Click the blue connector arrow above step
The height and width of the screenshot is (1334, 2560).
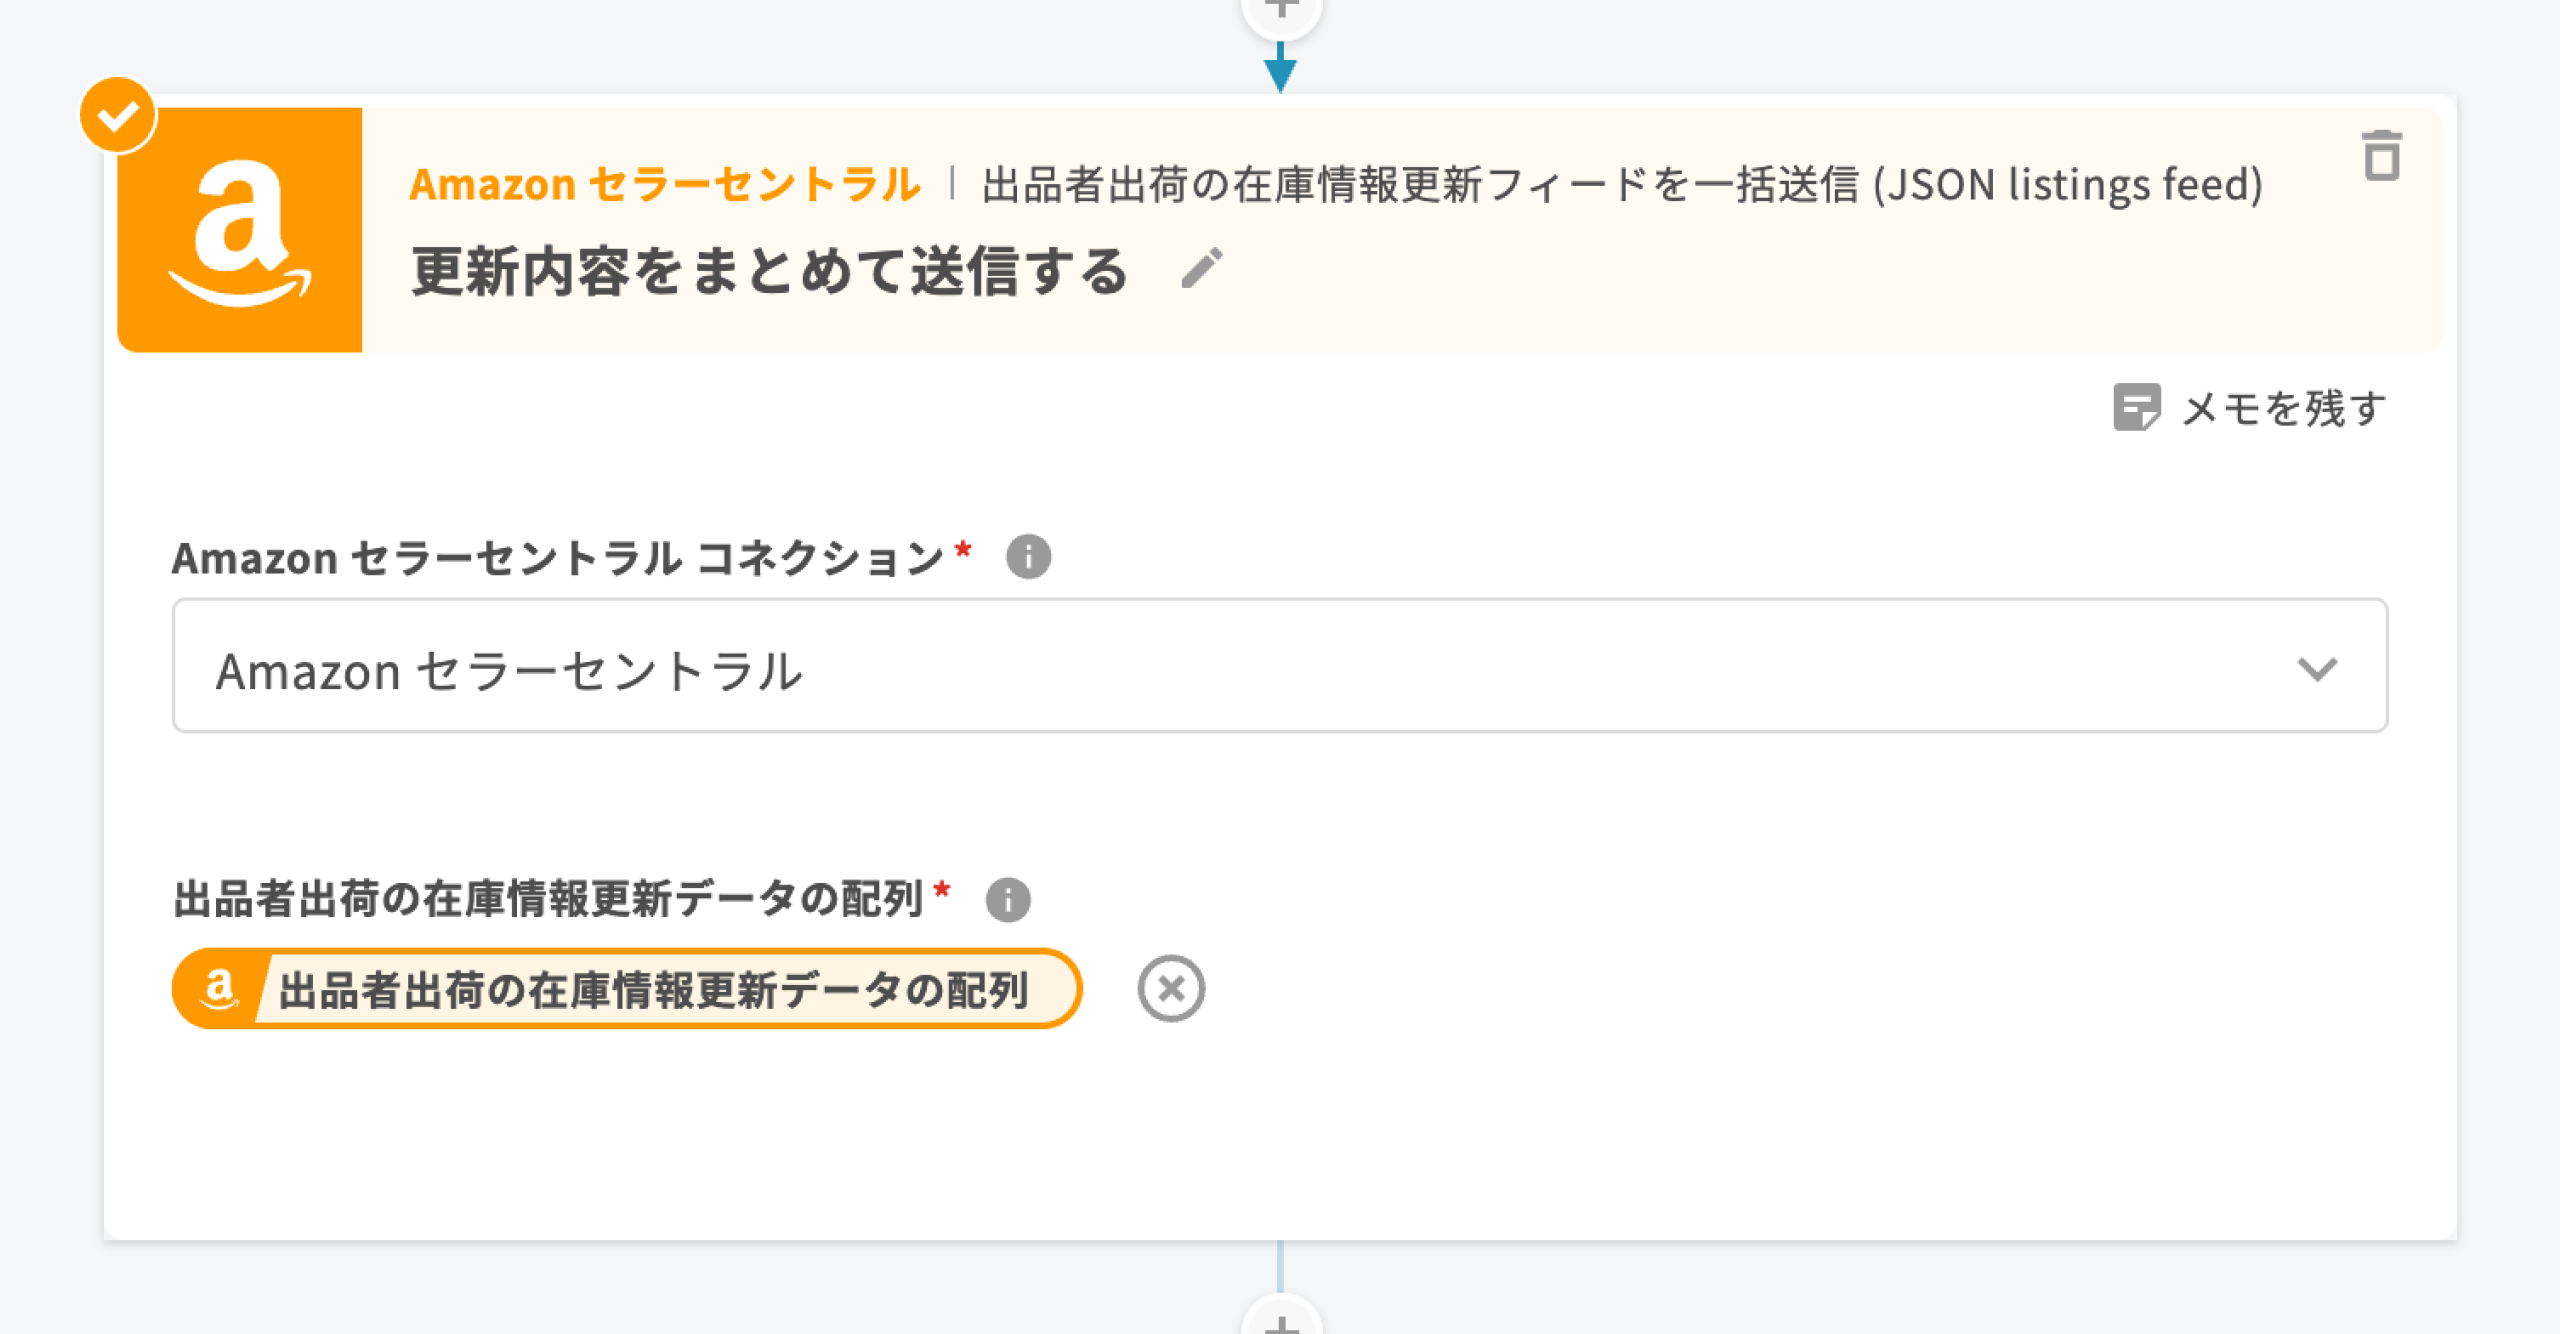click(1280, 71)
